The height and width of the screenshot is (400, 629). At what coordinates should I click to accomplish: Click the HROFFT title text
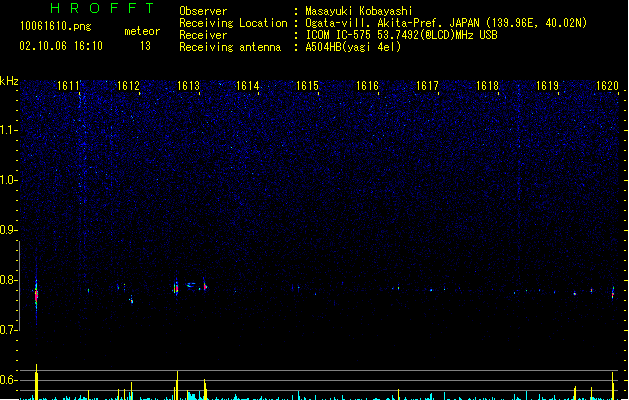click(102, 8)
